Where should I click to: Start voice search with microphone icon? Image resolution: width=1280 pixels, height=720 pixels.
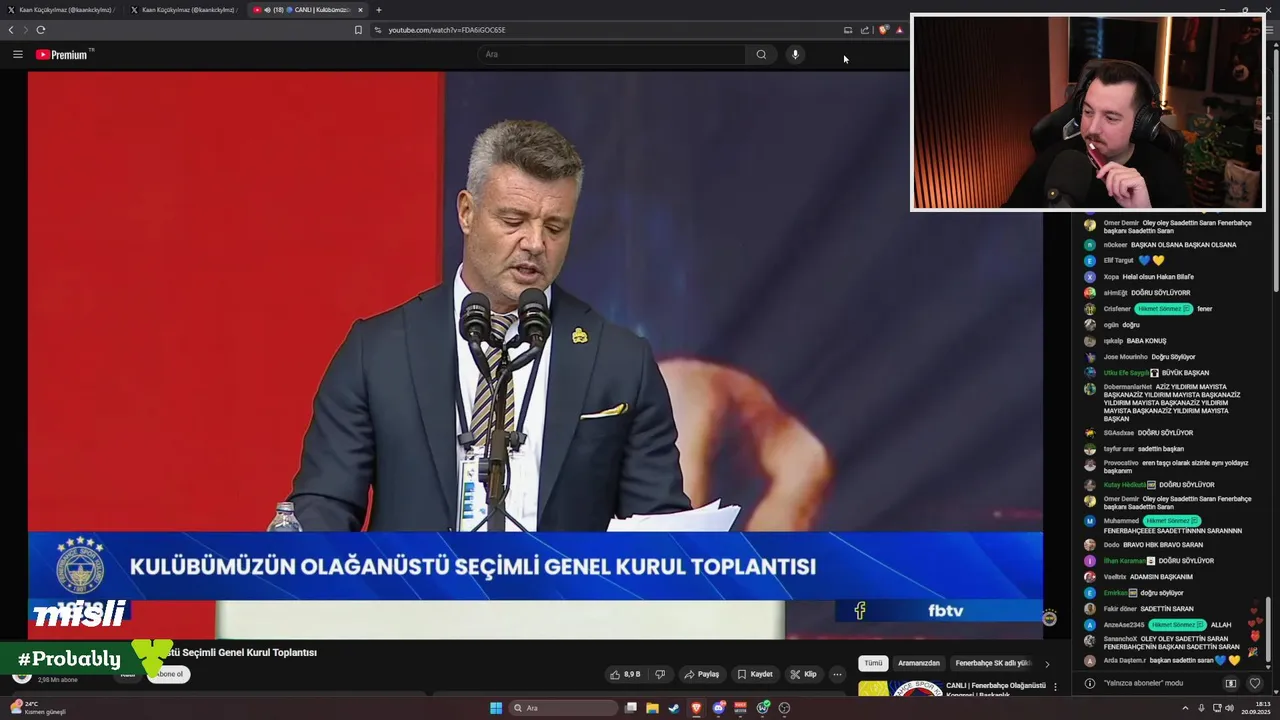(795, 54)
